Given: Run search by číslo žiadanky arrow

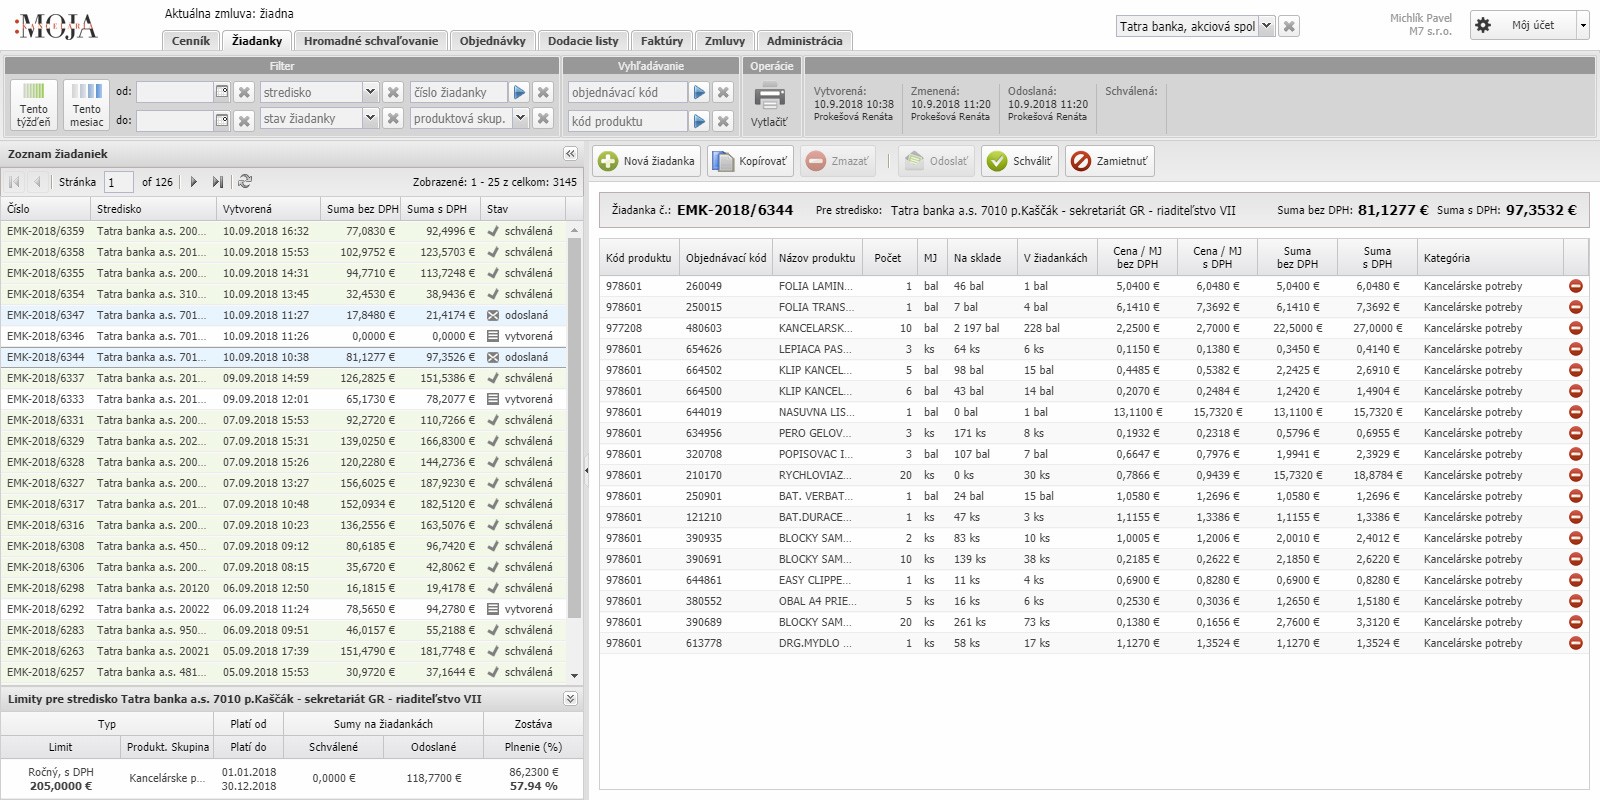Looking at the screenshot, I should click(x=519, y=92).
